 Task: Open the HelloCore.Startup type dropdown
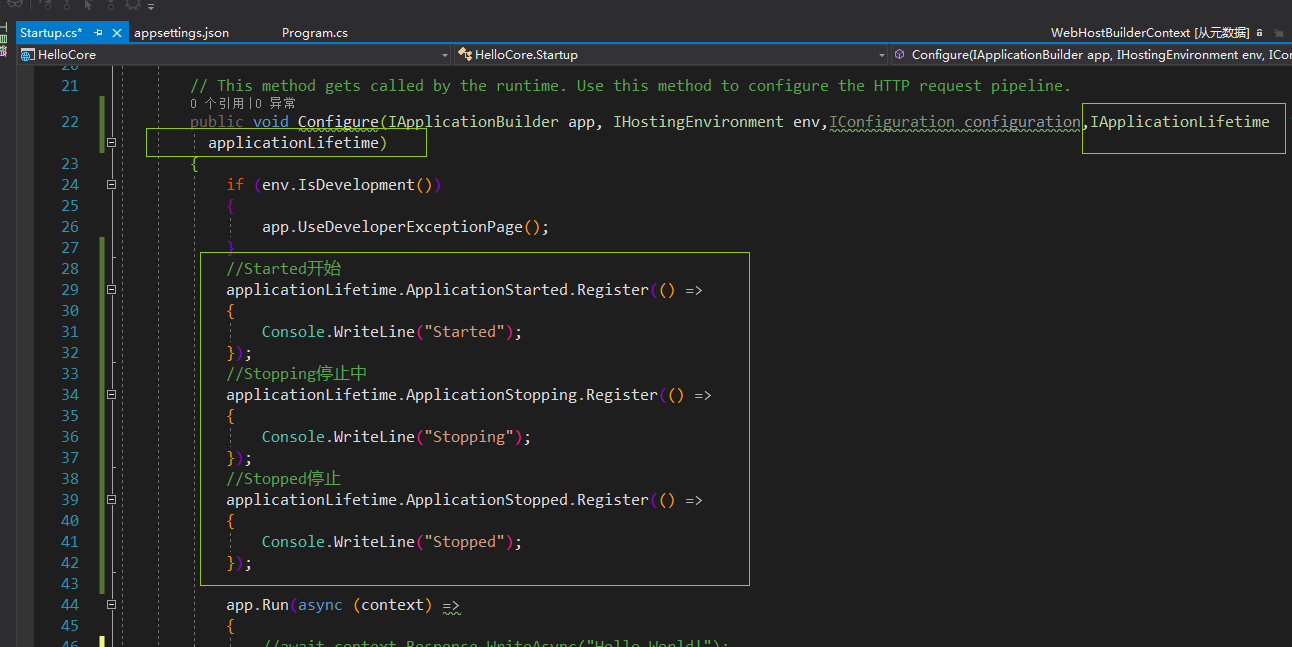(x=670, y=55)
